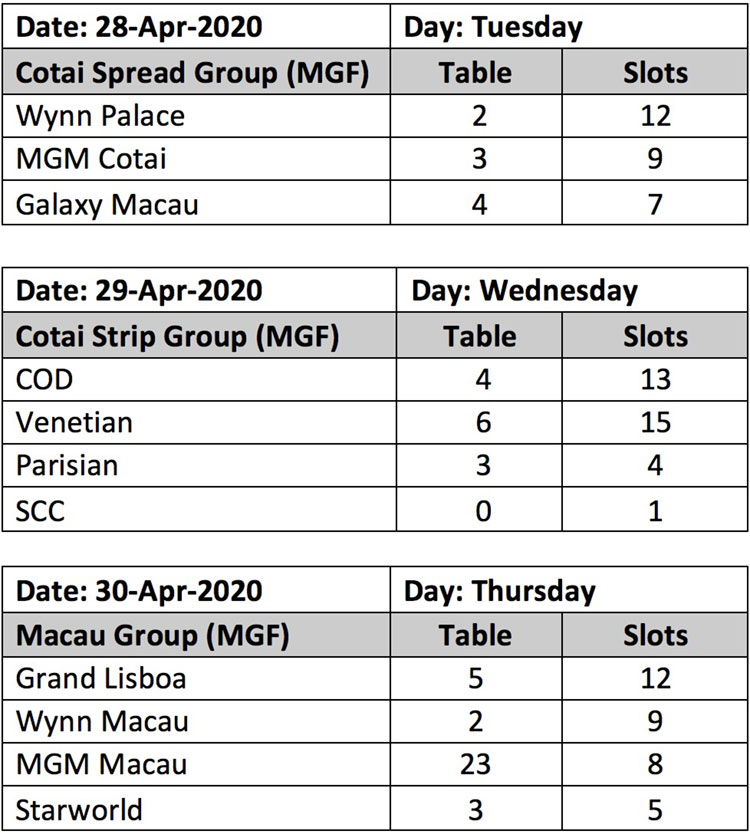Viewport: 750px width, 834px height.
Task: Click Wynn Palace slots value 12
Action: coord(655,116)
